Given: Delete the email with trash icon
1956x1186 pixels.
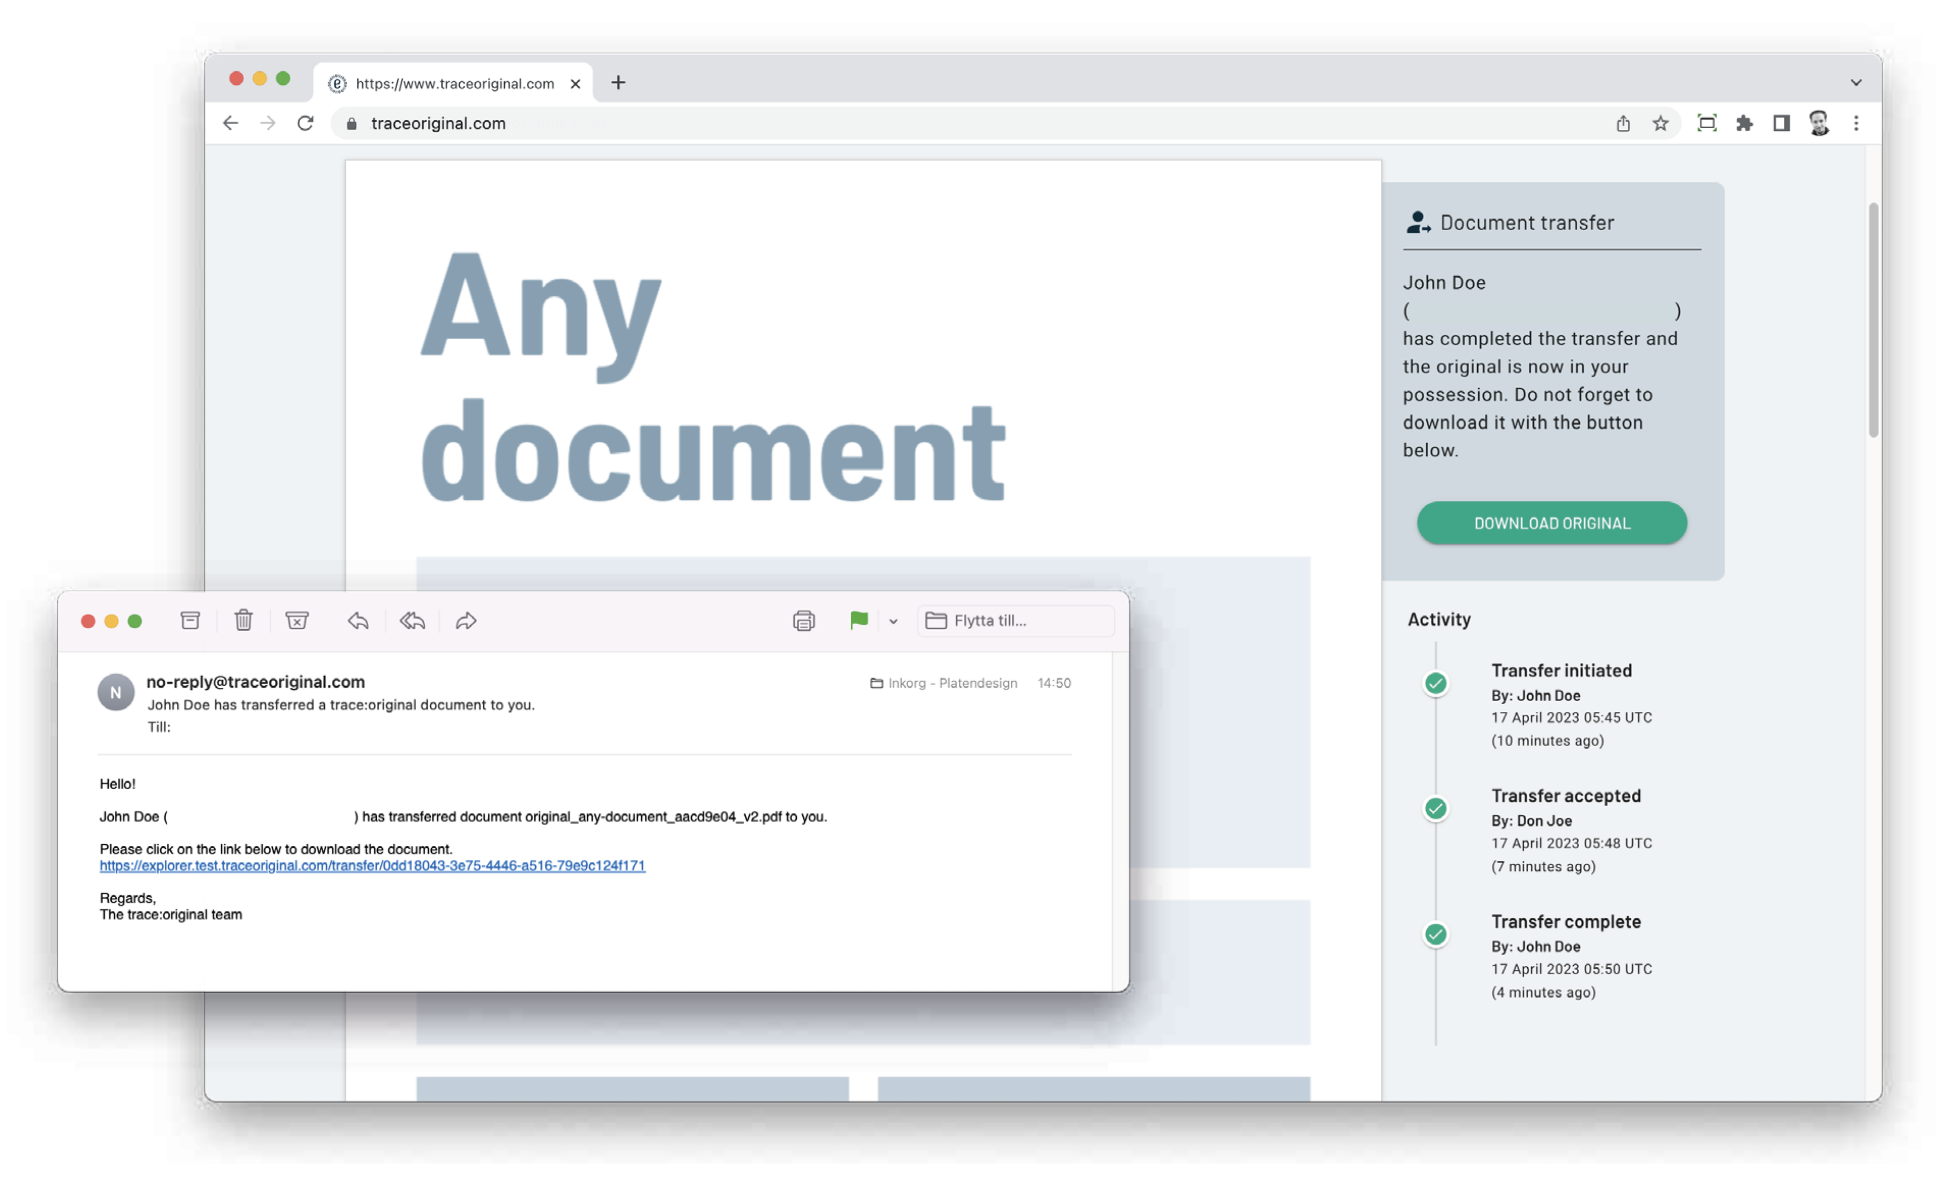Looking at the screenshot, I should coord(243,621).
